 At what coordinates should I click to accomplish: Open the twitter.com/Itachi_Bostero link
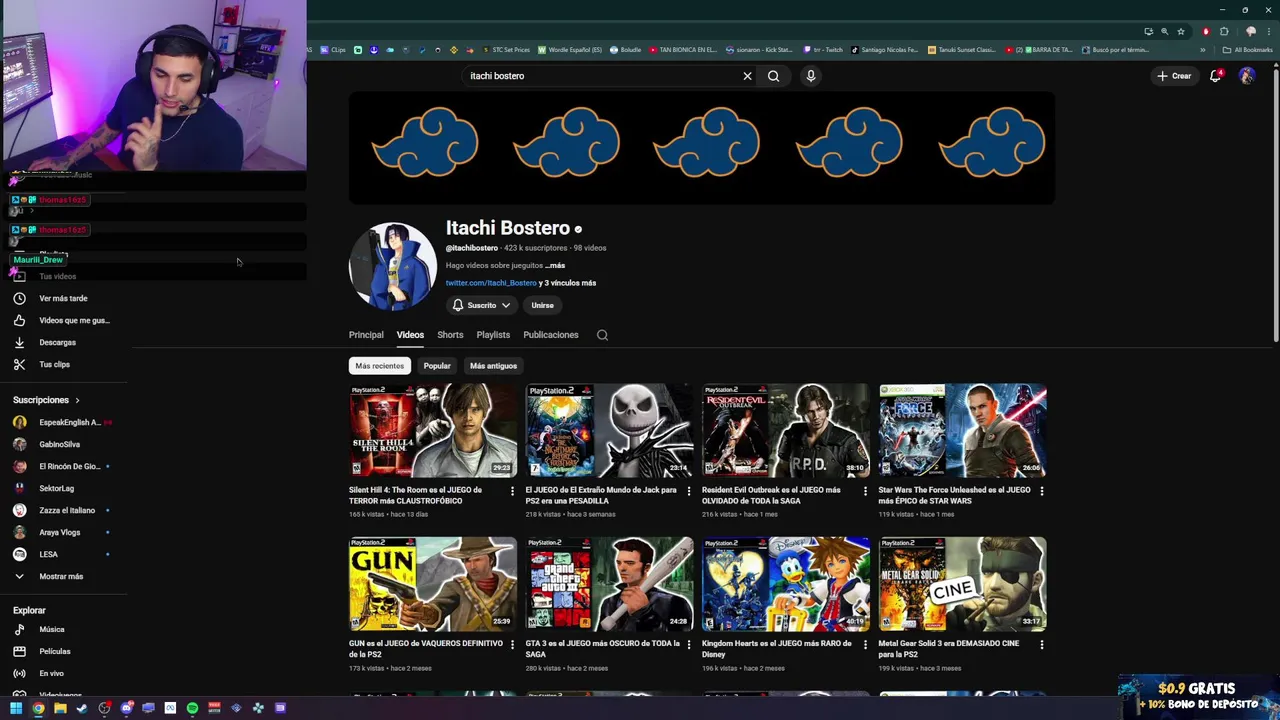click(x=491, y=283)
